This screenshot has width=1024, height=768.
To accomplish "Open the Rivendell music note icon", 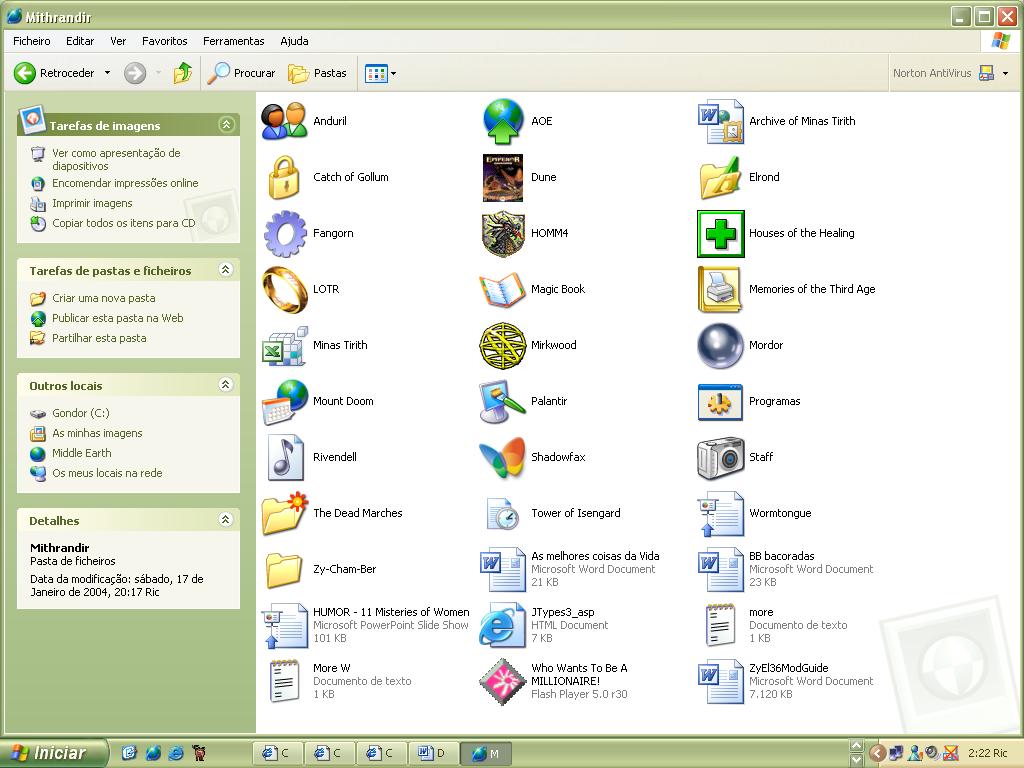I will click(285, 457).
